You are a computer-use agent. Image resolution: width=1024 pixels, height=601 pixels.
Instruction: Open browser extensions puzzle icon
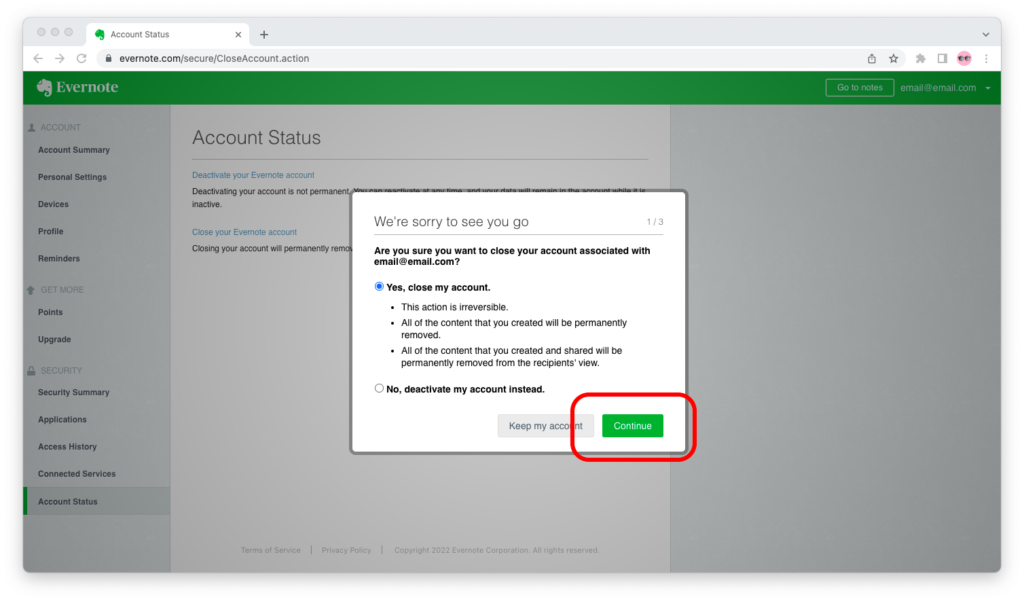(x=920, y=58)
